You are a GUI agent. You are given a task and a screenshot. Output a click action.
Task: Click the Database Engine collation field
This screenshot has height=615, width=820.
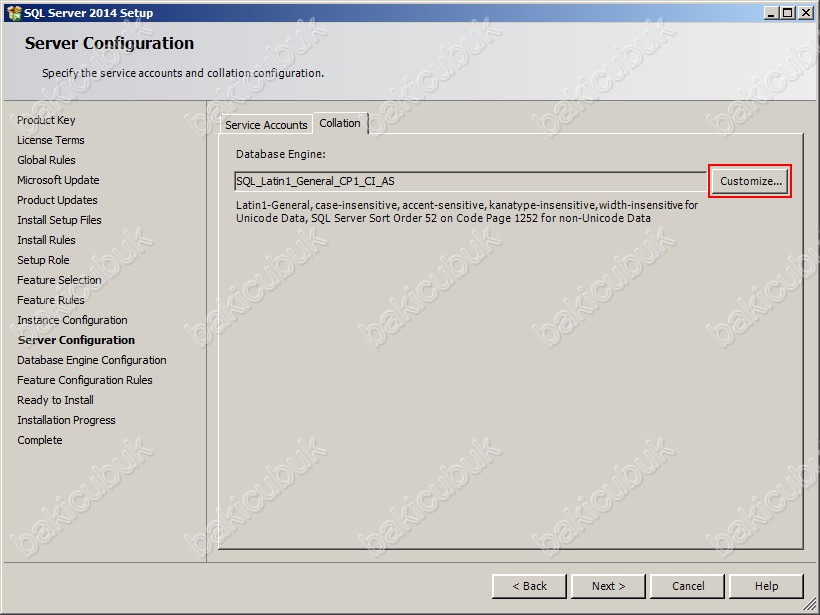[470, 181]
